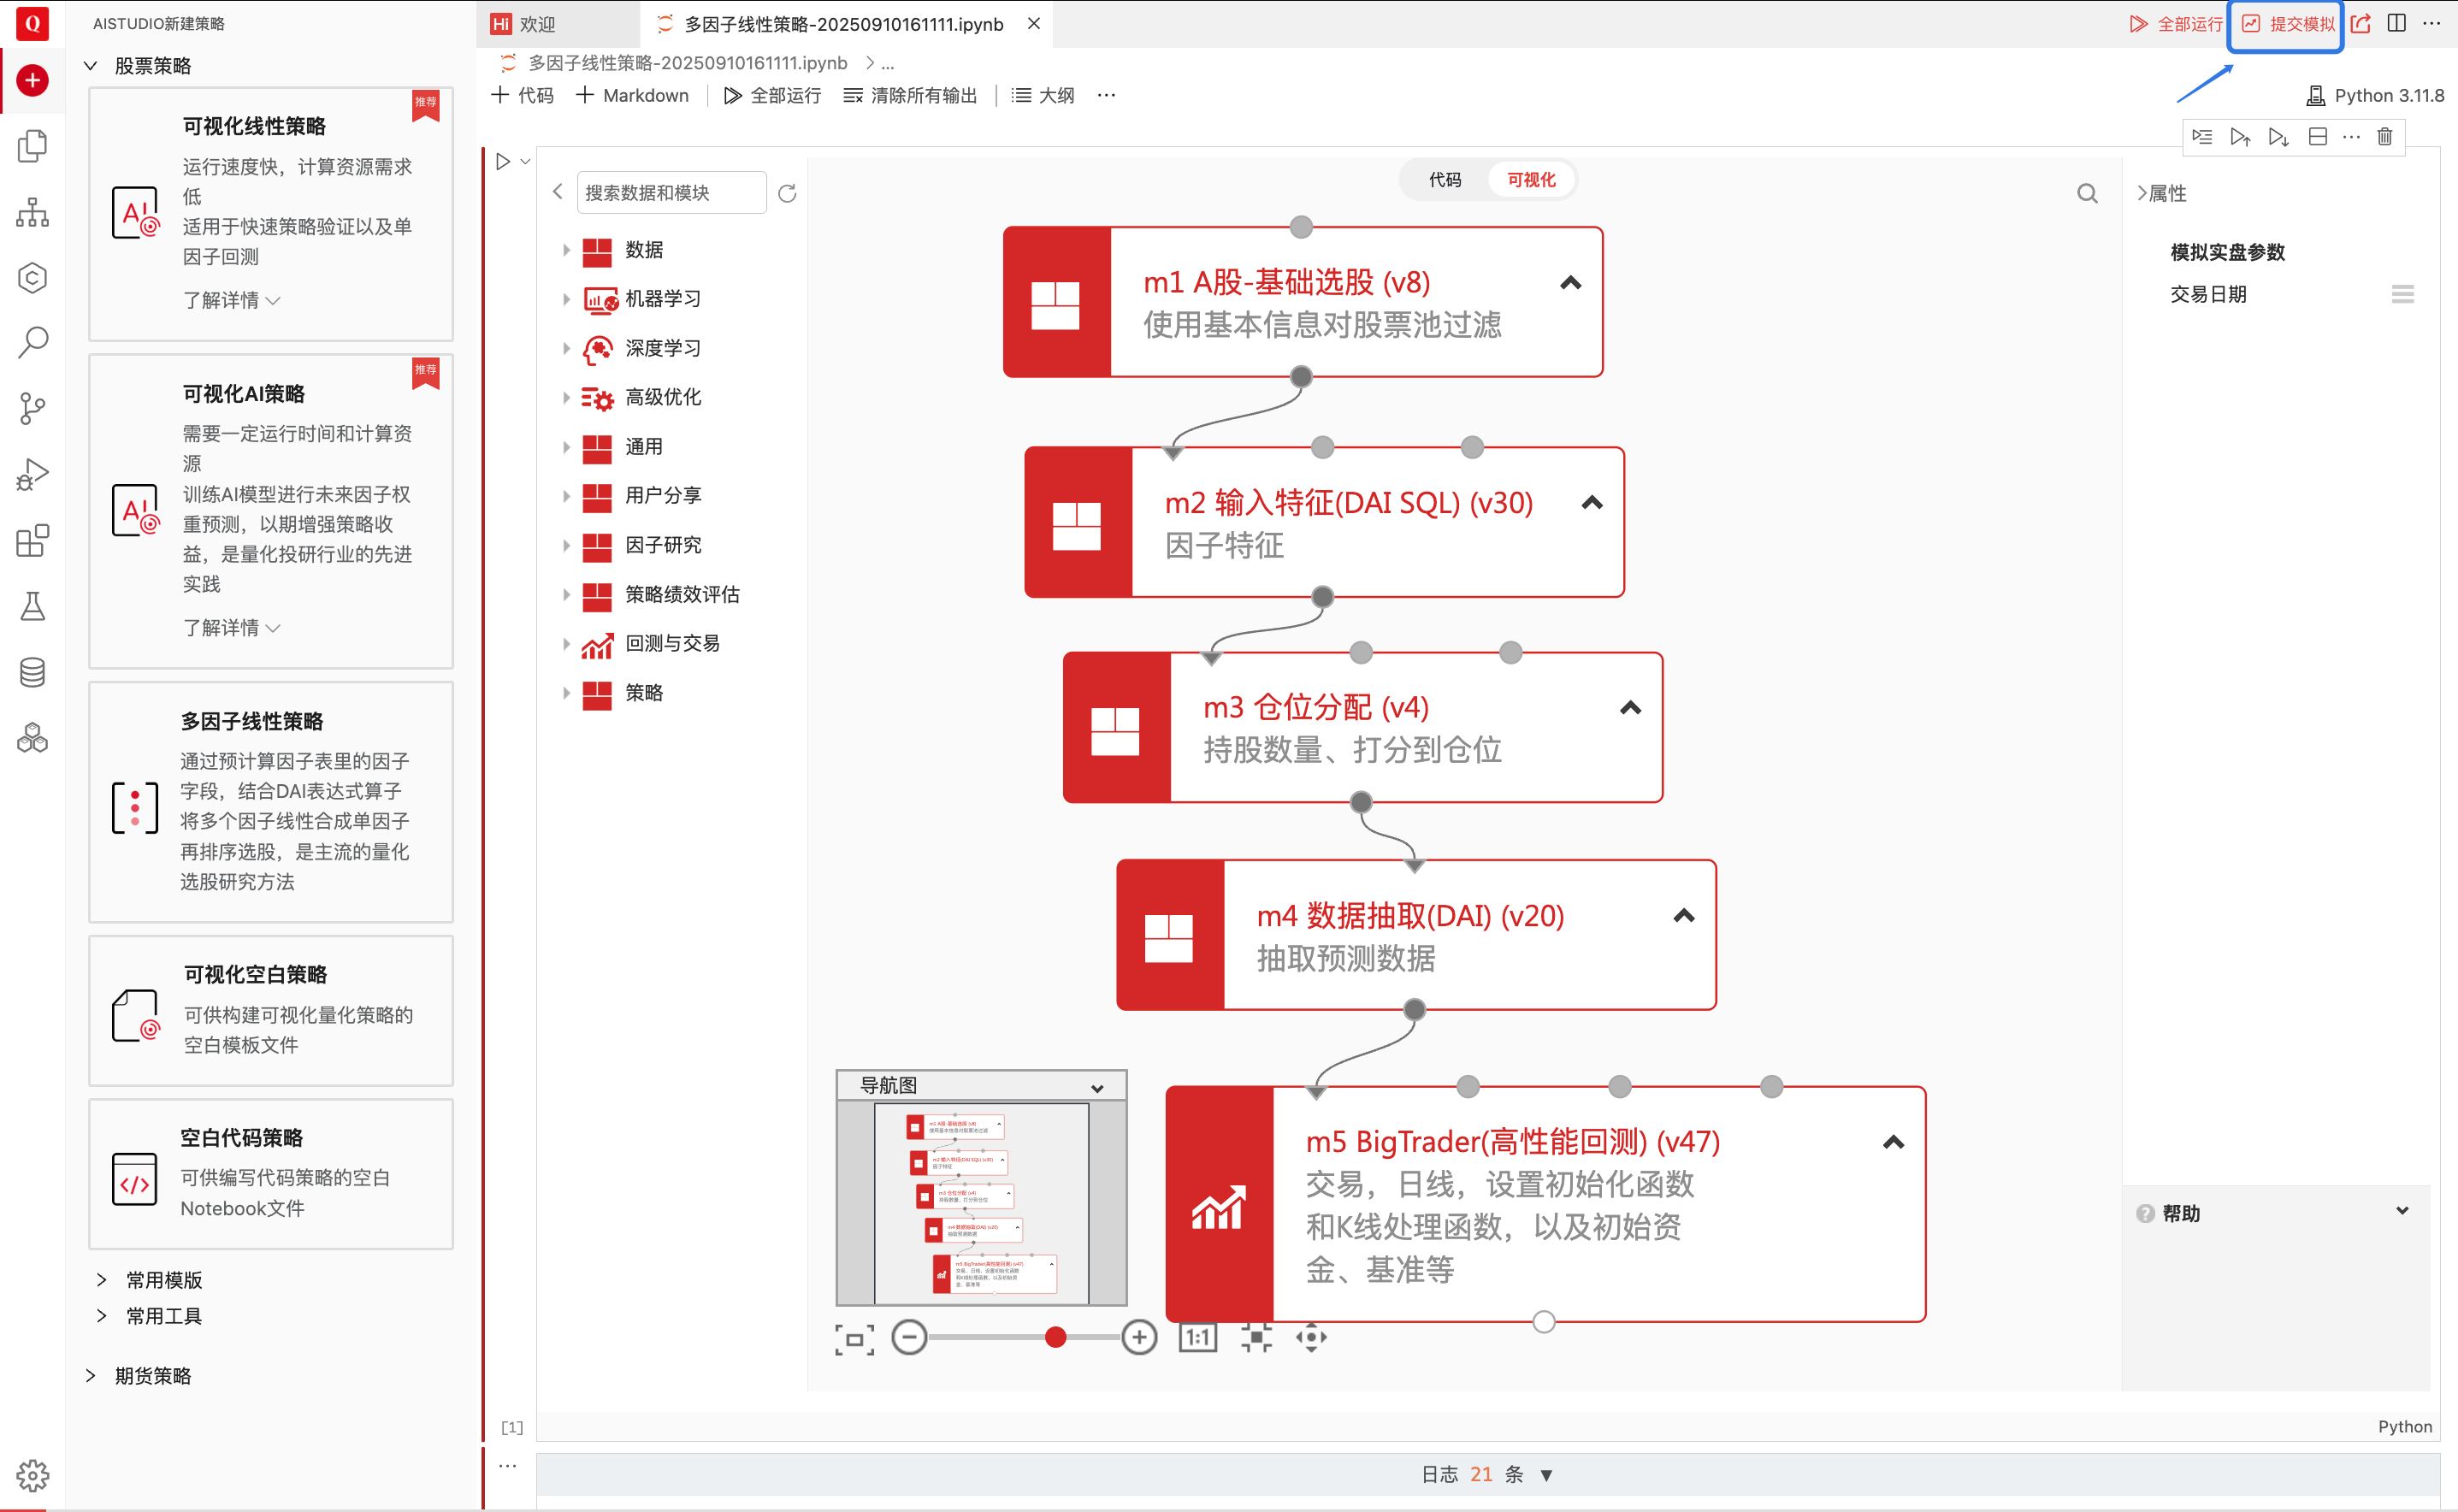Screen dimensions: 2458x1512
Task: Click the 提交模拟 button
Action: point(2287,24)
